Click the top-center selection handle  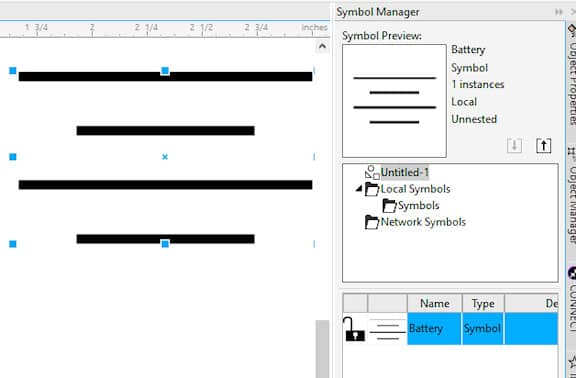165,71
